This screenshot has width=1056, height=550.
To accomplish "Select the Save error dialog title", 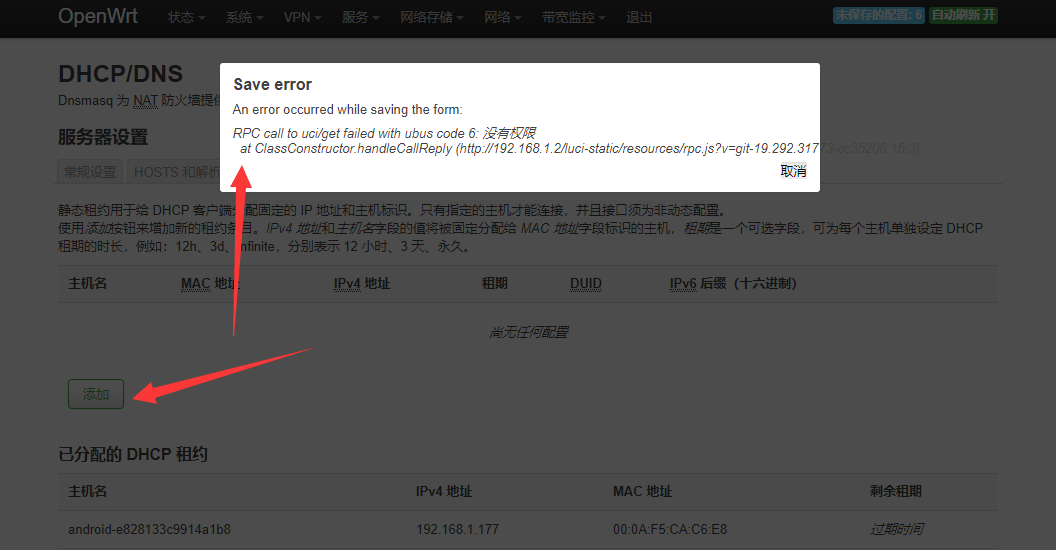I will coord(273,85).
